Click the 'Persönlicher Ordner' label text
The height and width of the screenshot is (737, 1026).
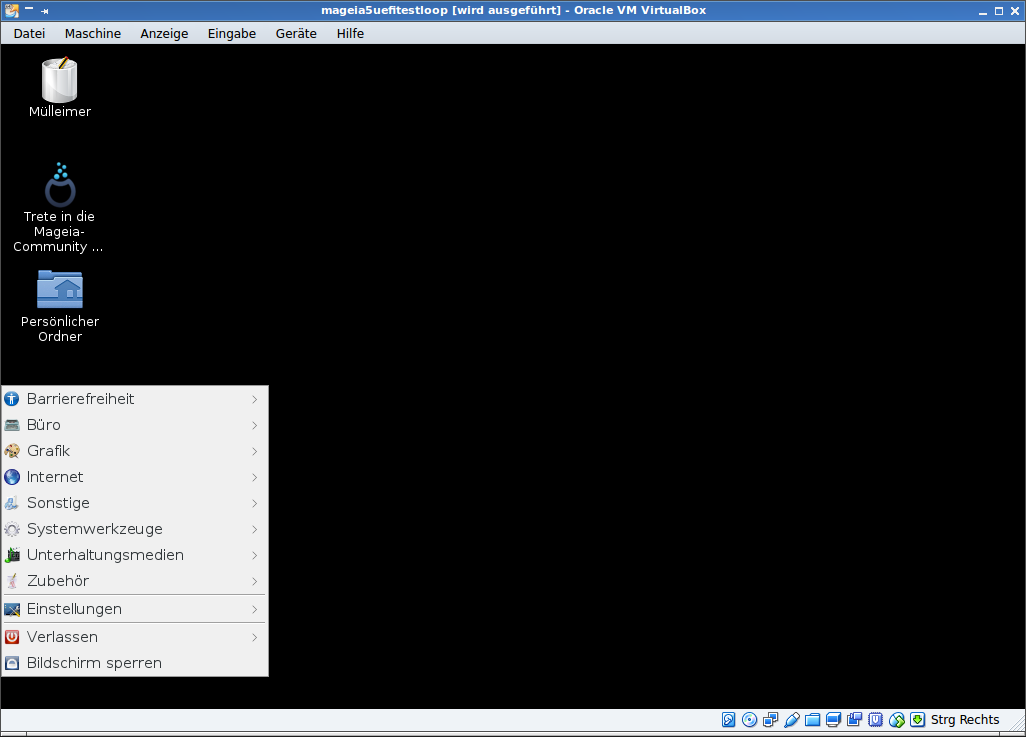click(60, 329)
